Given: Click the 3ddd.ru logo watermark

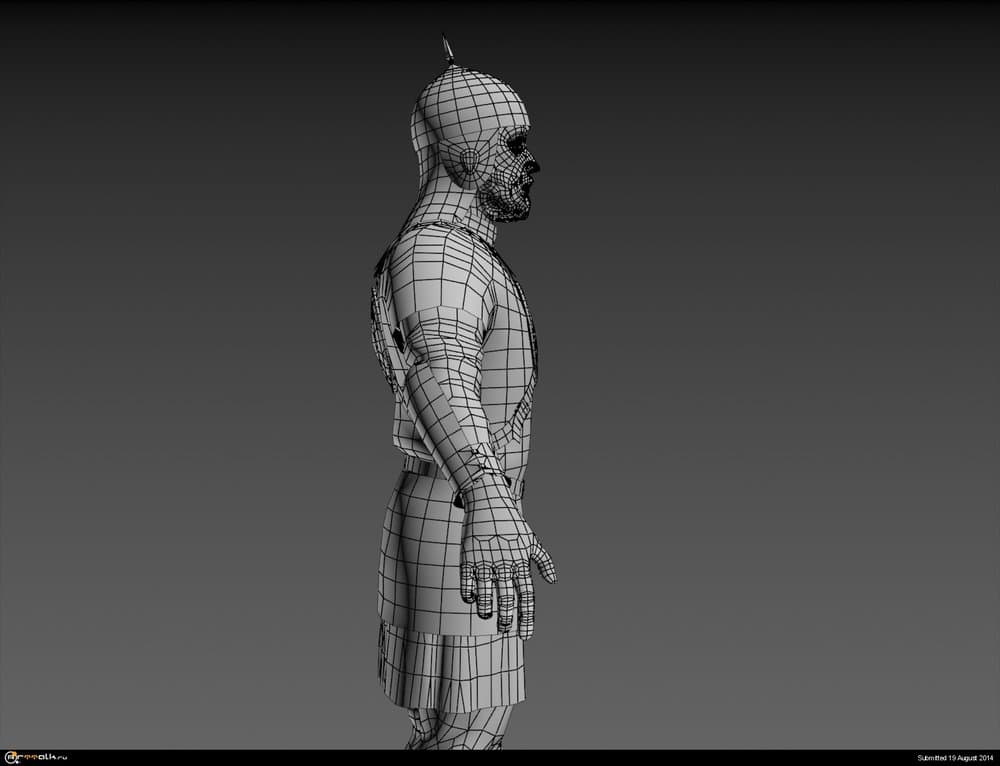Looking at the screenshot, I should (33, 758).
